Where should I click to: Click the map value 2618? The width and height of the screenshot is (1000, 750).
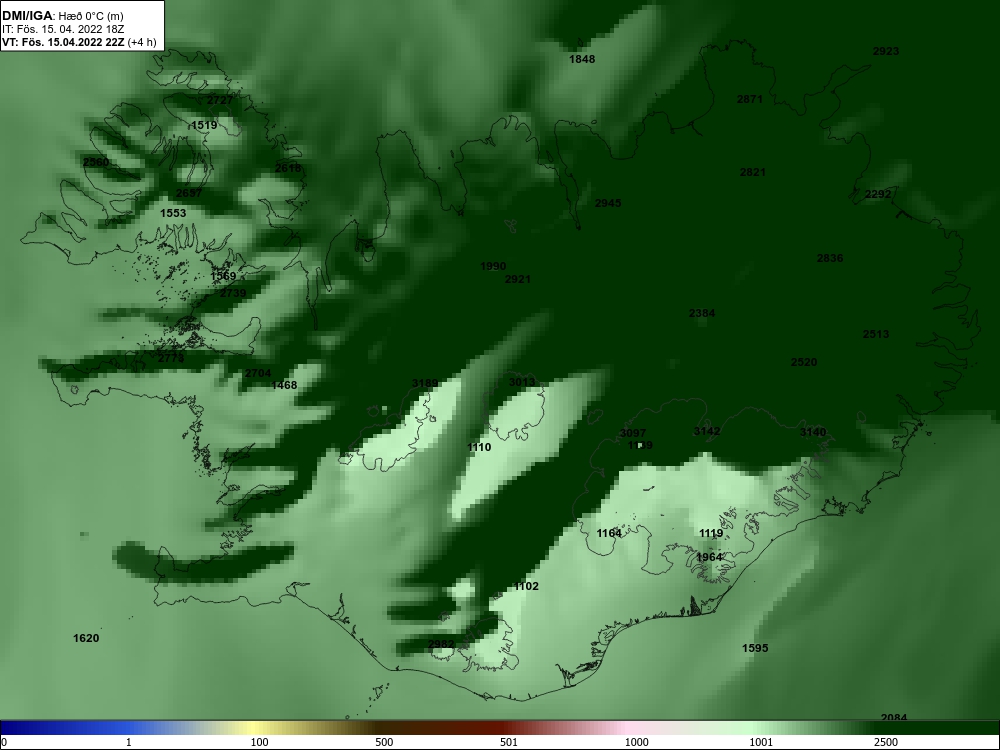[288, 168]
